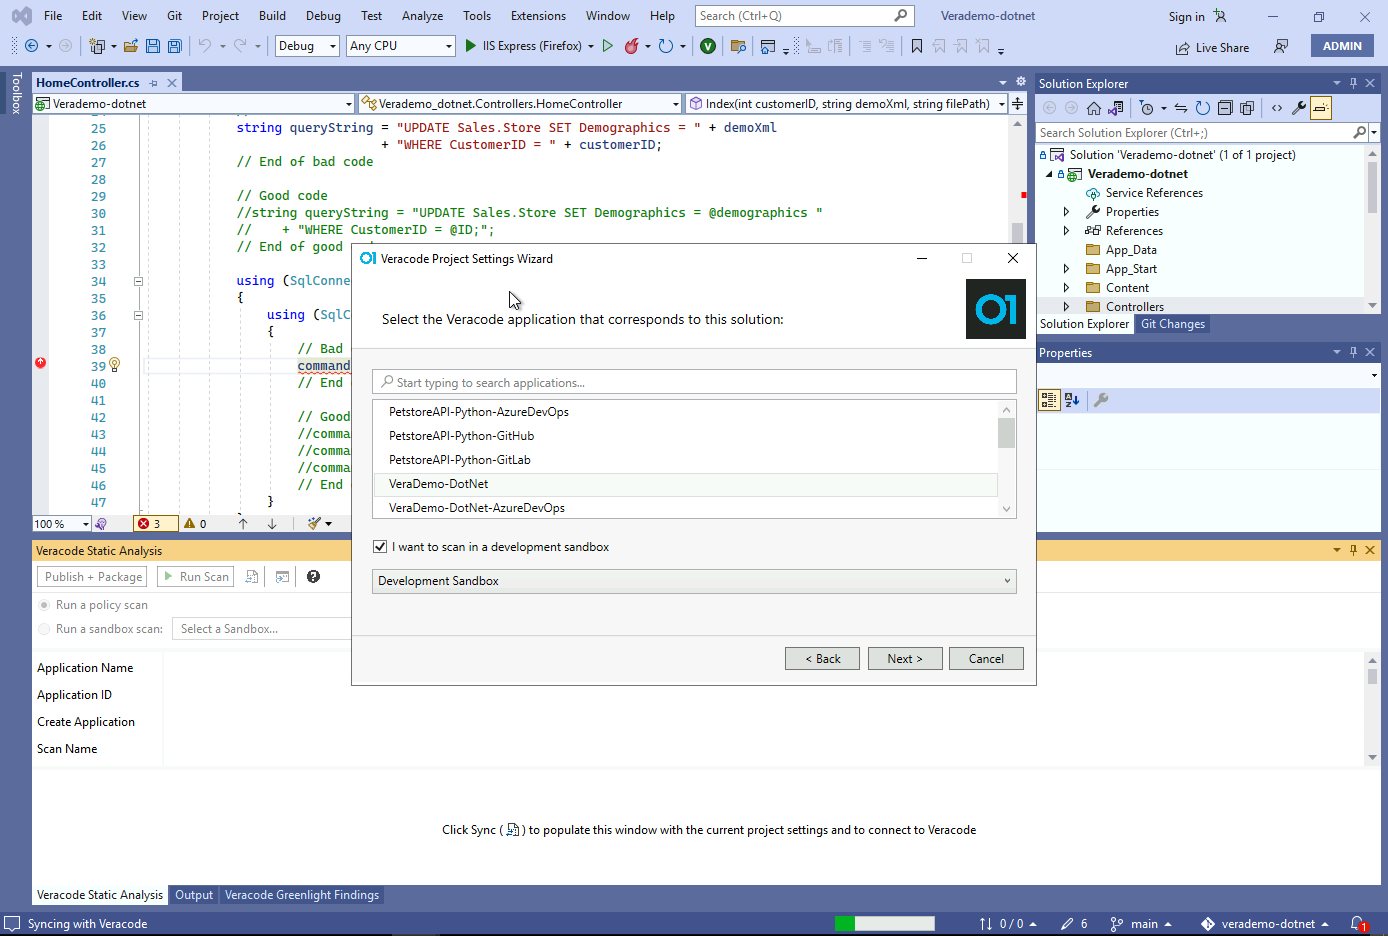This screenshot has height=936, width=1388.
Task: Click the Save All toolbar icon
Action: pos(175,46)
